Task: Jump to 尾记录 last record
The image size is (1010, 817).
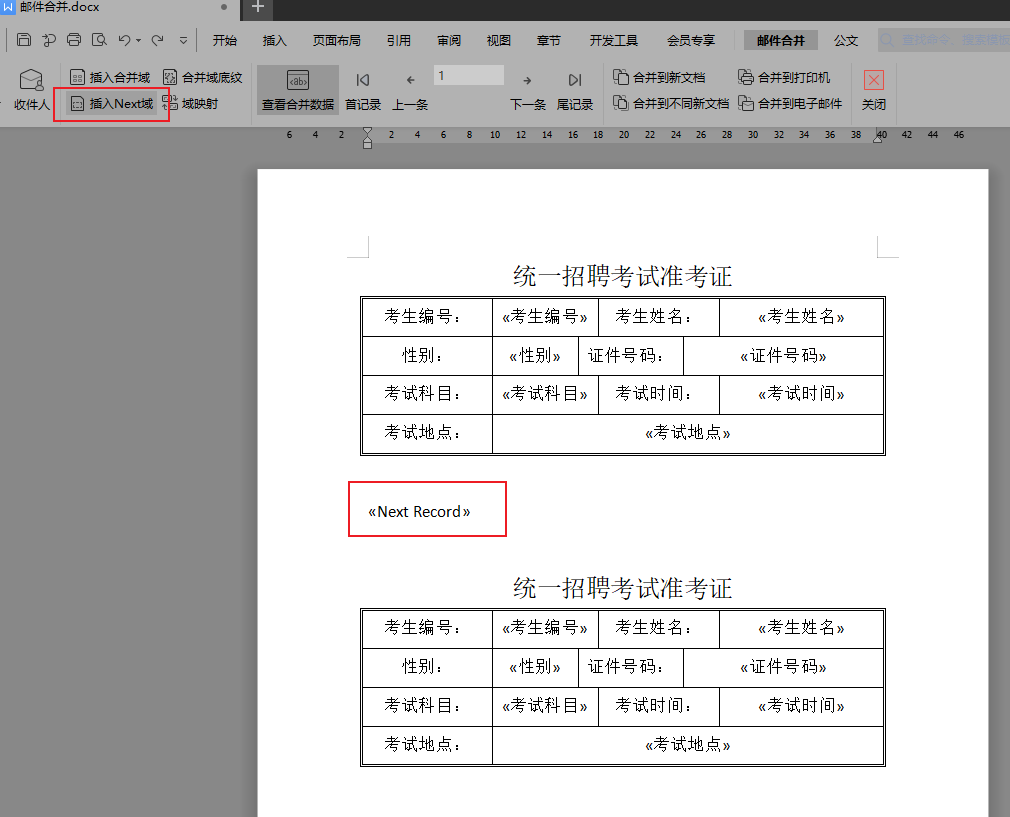Action: pyautogui.click(x=575, y=90)
